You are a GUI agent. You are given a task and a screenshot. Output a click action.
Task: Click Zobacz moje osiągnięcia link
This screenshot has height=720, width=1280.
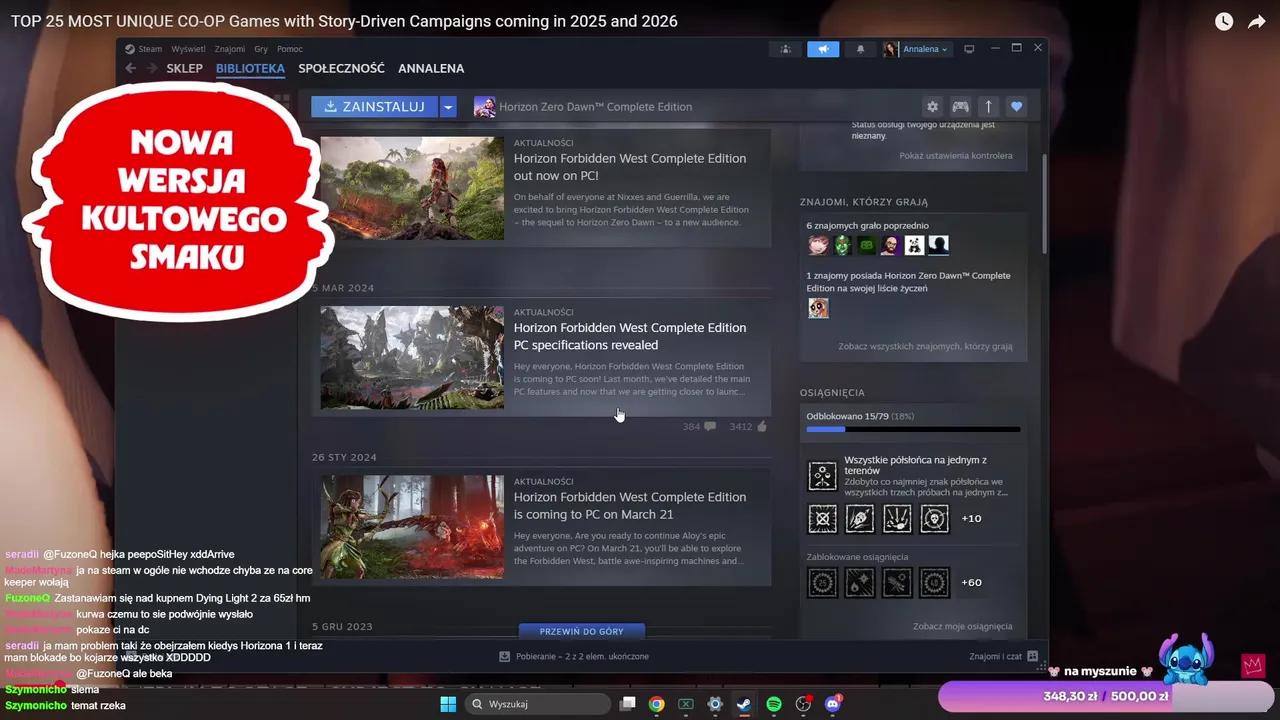[x=962, y=627]
